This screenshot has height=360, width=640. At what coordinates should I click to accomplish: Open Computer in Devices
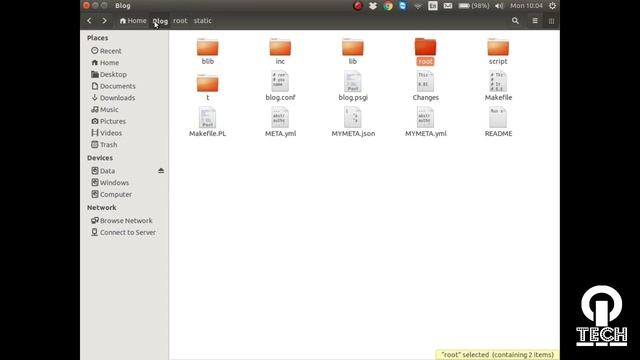click(111, 194)
